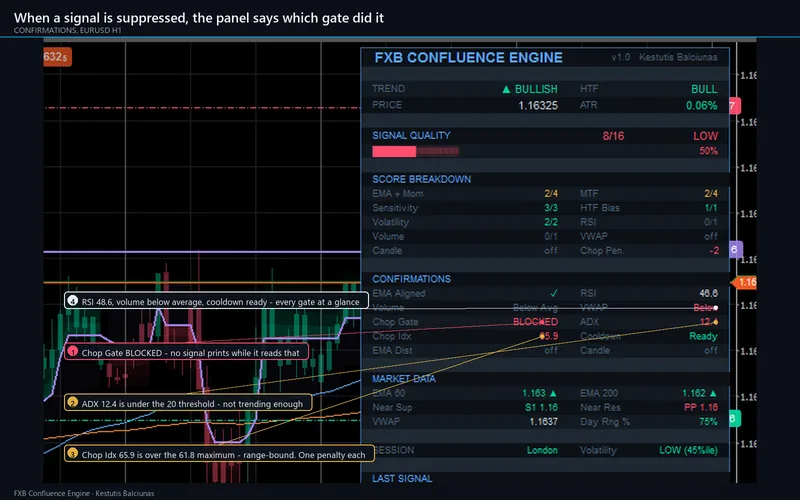This screenshot has height=500, width=800.
Task: Click the ATR value 0.06%
Action: [x=702, y=106]
